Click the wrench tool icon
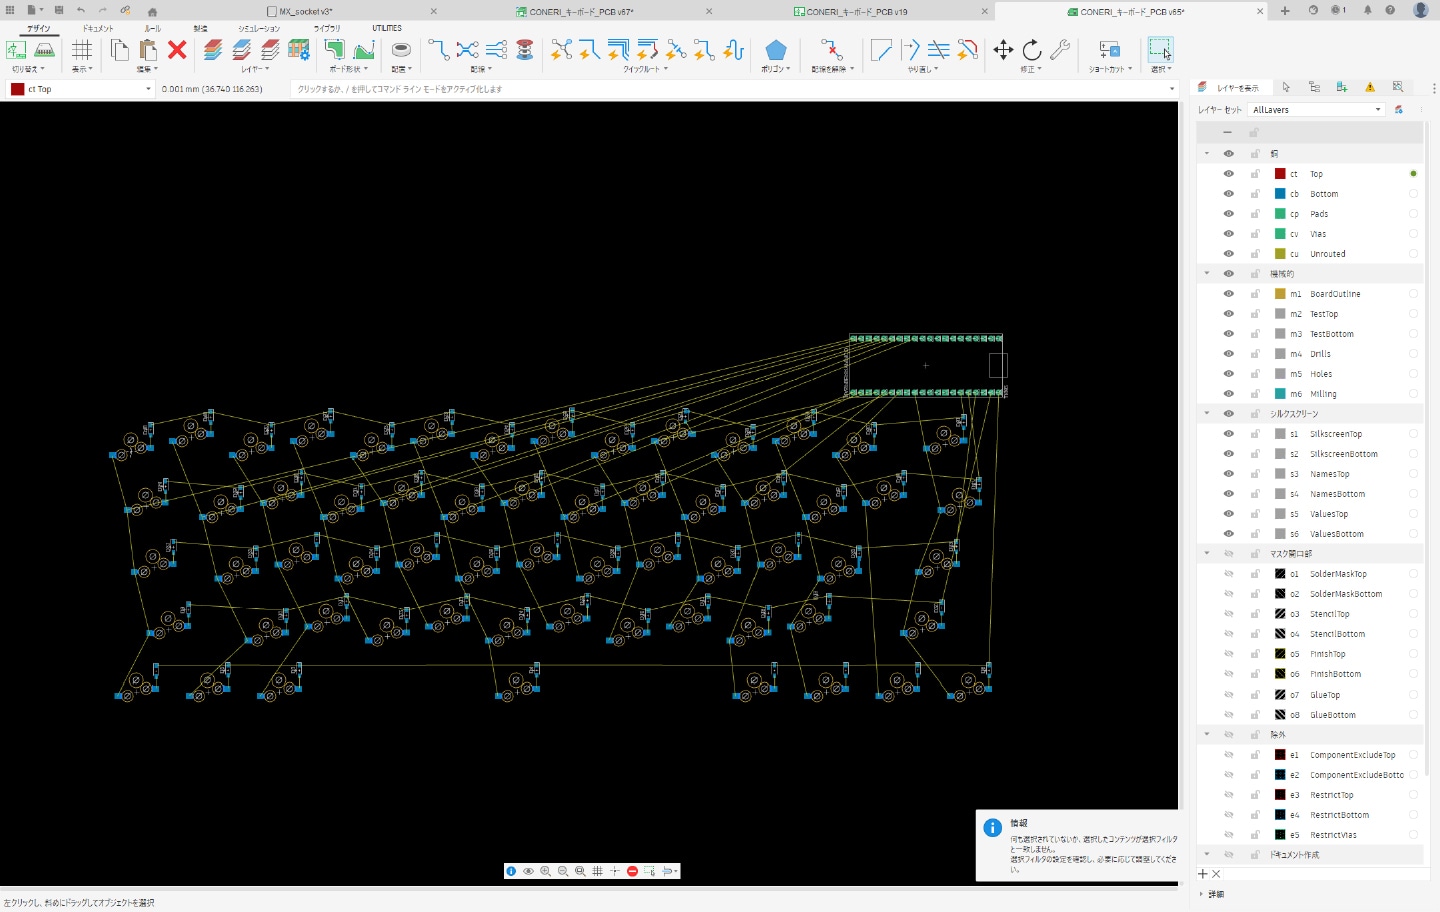This screenshot has height=912, width=1440. click(x=1060, y=50)
